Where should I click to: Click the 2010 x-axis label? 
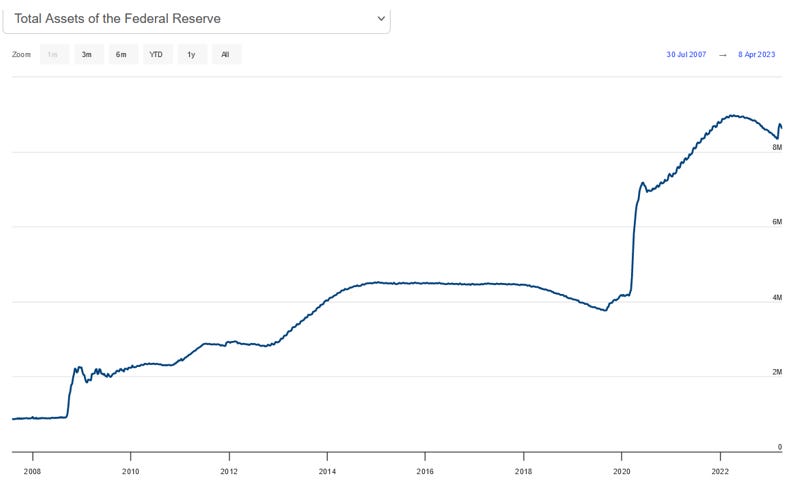[x=130, y=471]
